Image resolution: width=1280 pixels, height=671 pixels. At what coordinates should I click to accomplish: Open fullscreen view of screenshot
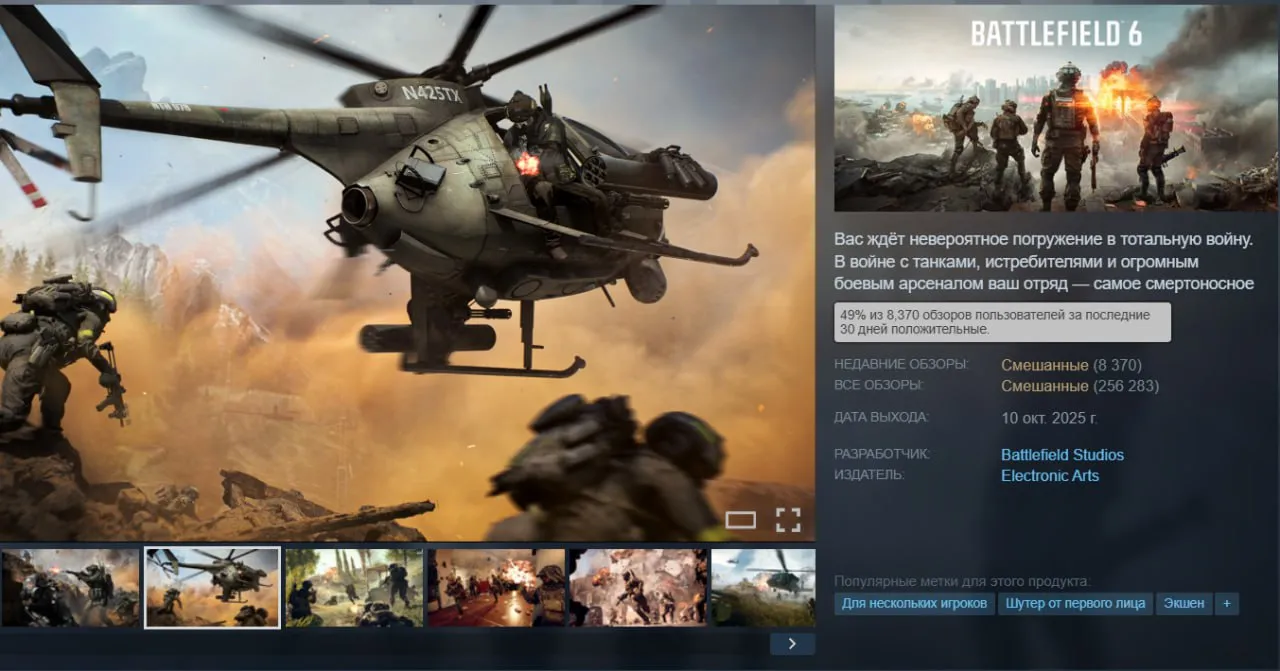788,519
